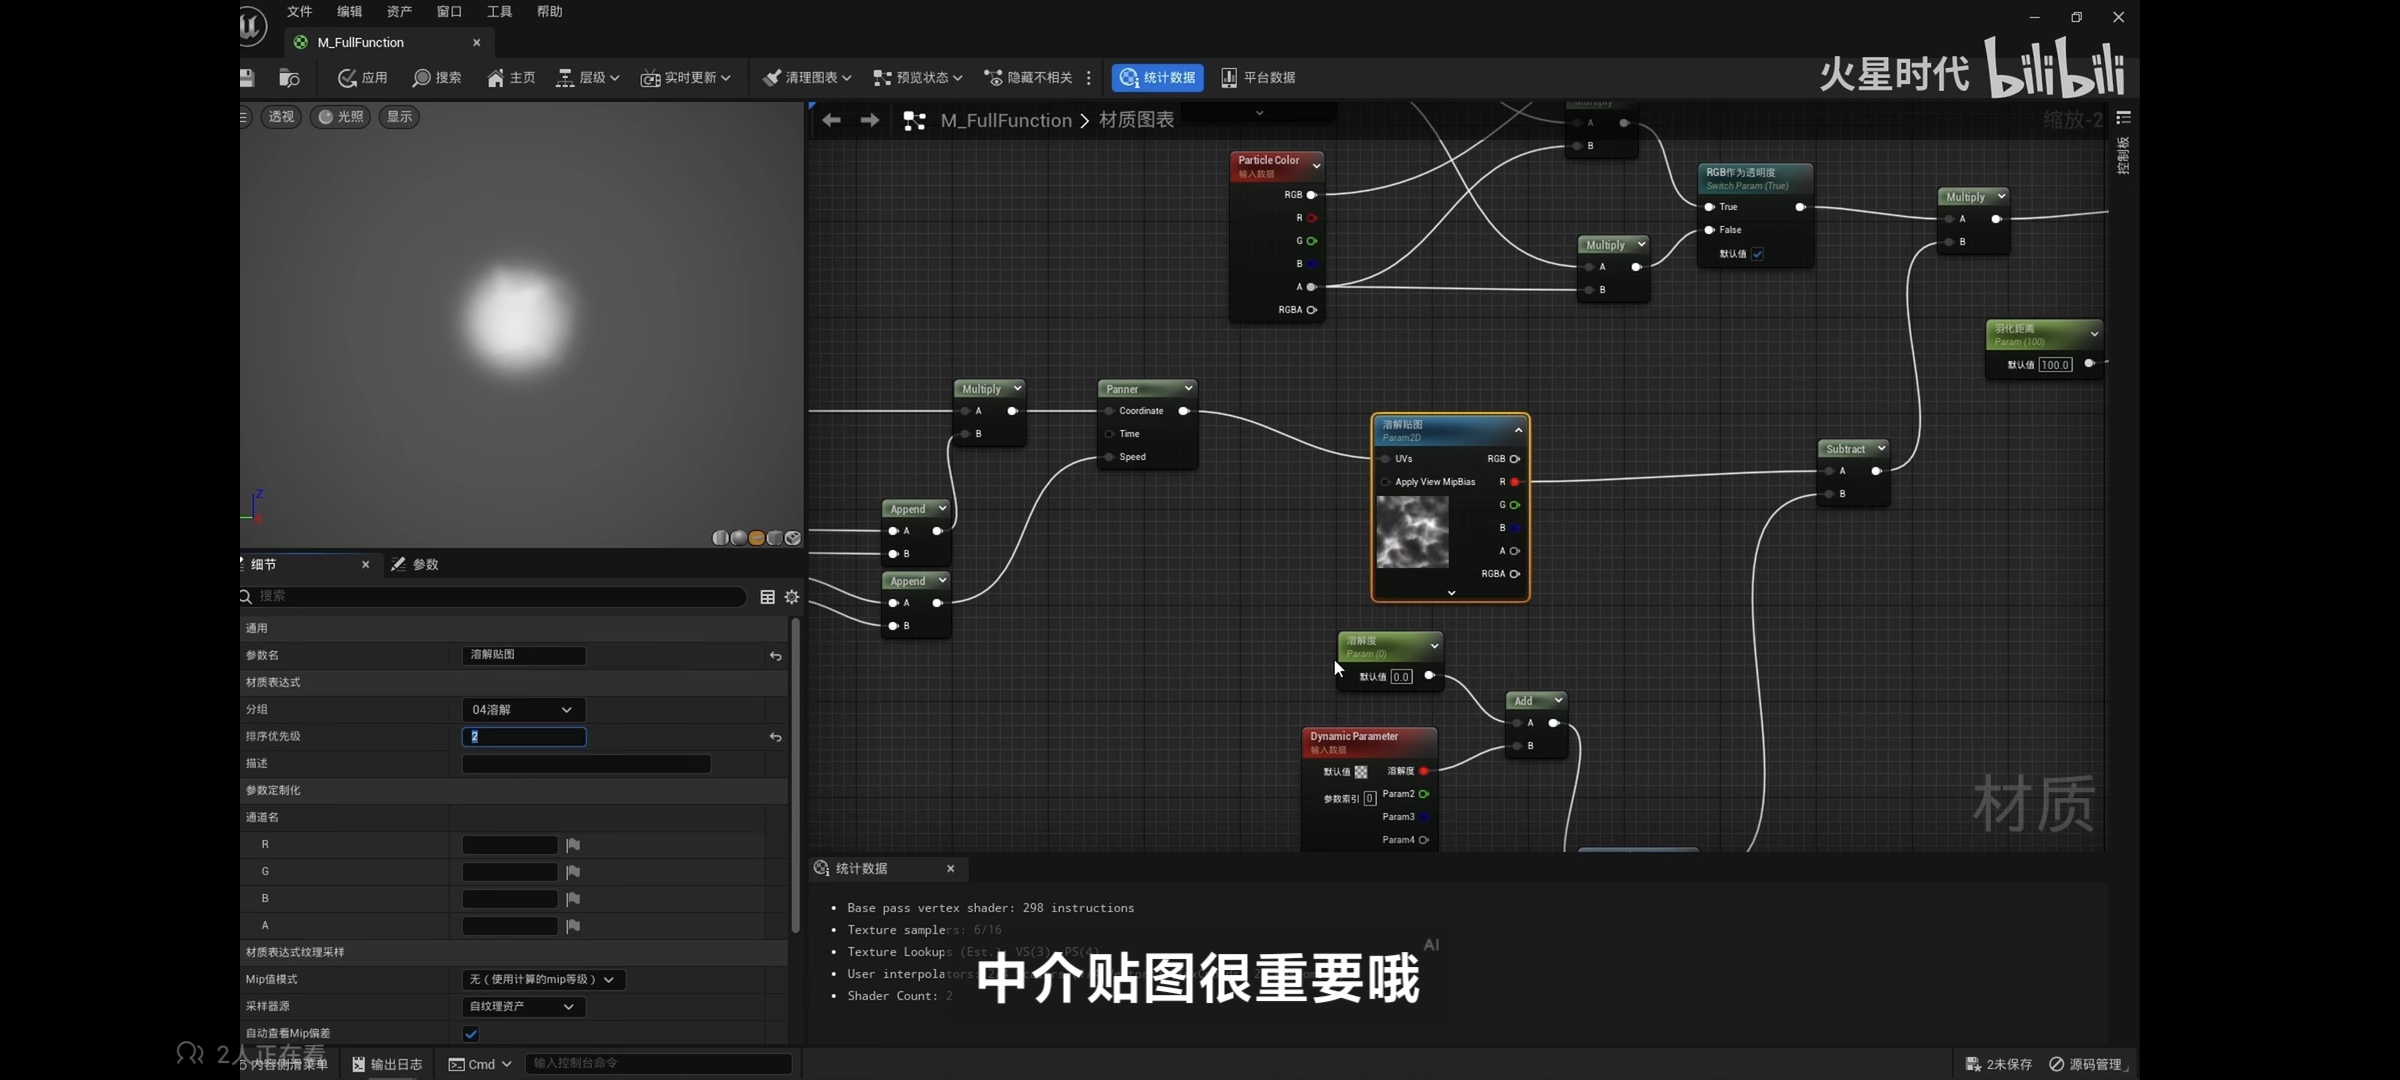Click the Lit (光照) viewport button
This screenshot has height=1080, width=2400.
[x=340, y=117]
